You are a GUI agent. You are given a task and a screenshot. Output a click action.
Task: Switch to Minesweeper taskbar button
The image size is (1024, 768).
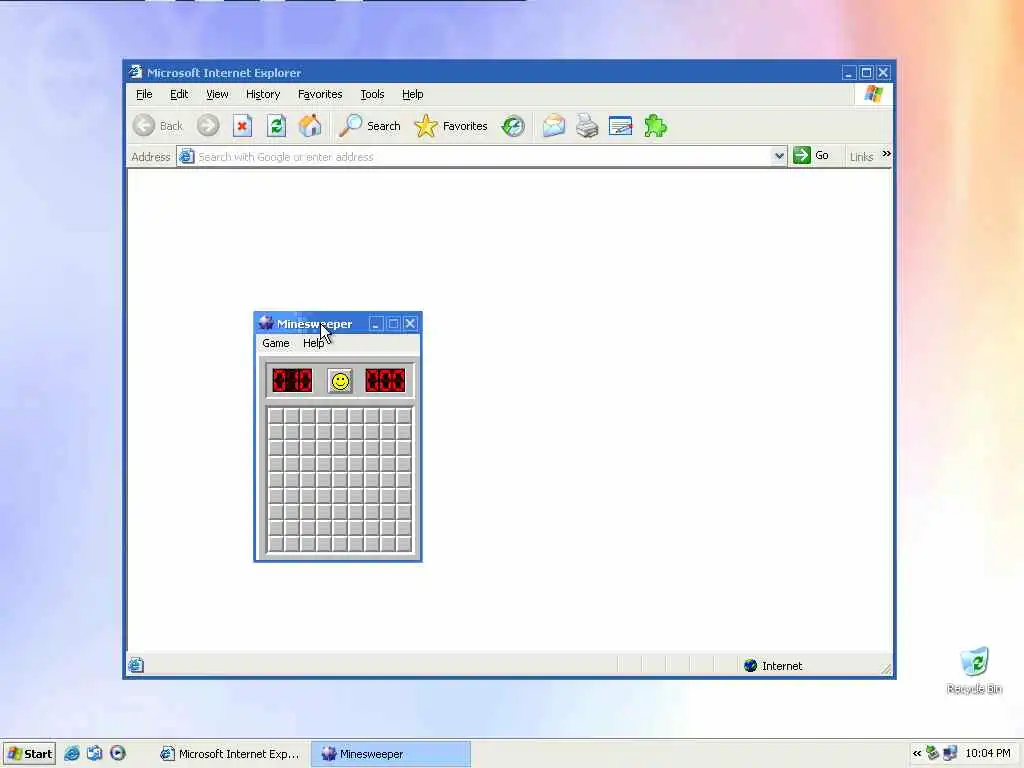pos(391,754)
